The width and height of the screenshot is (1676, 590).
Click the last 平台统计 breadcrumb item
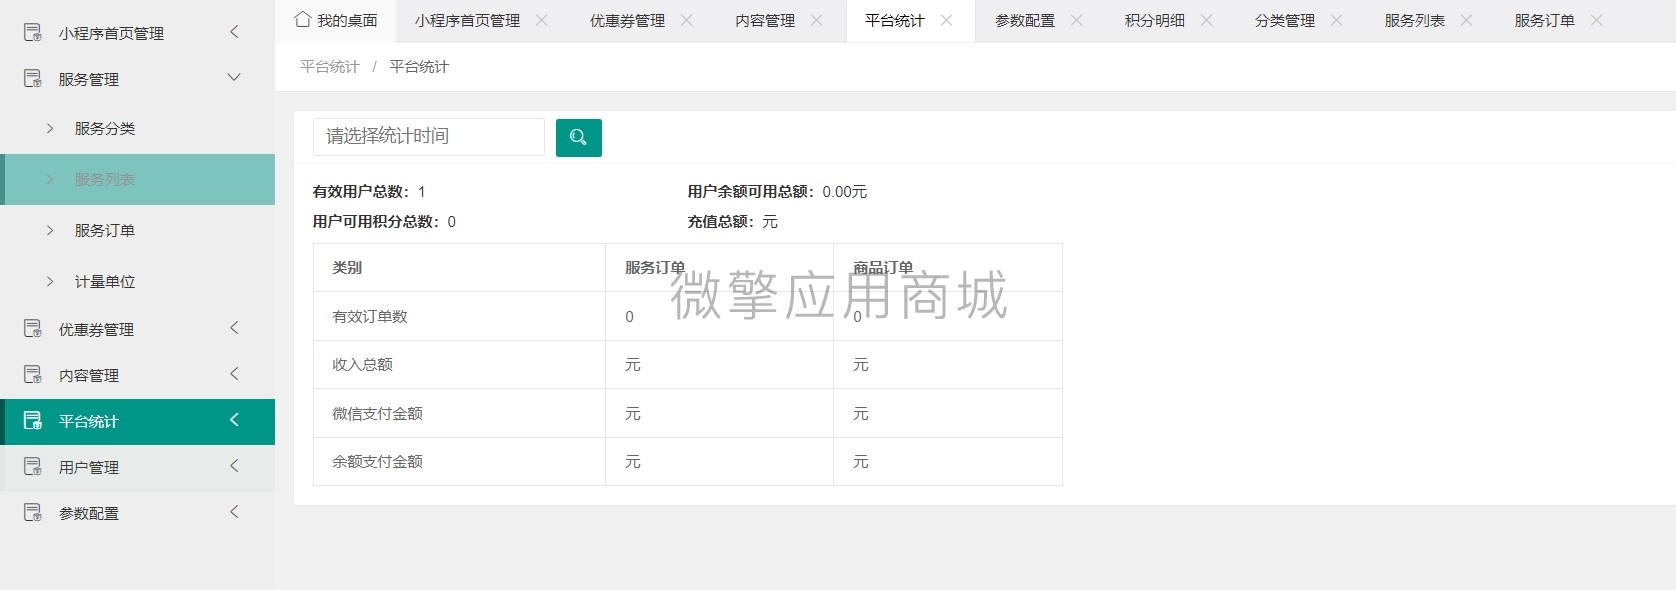(x=419, y=67)
